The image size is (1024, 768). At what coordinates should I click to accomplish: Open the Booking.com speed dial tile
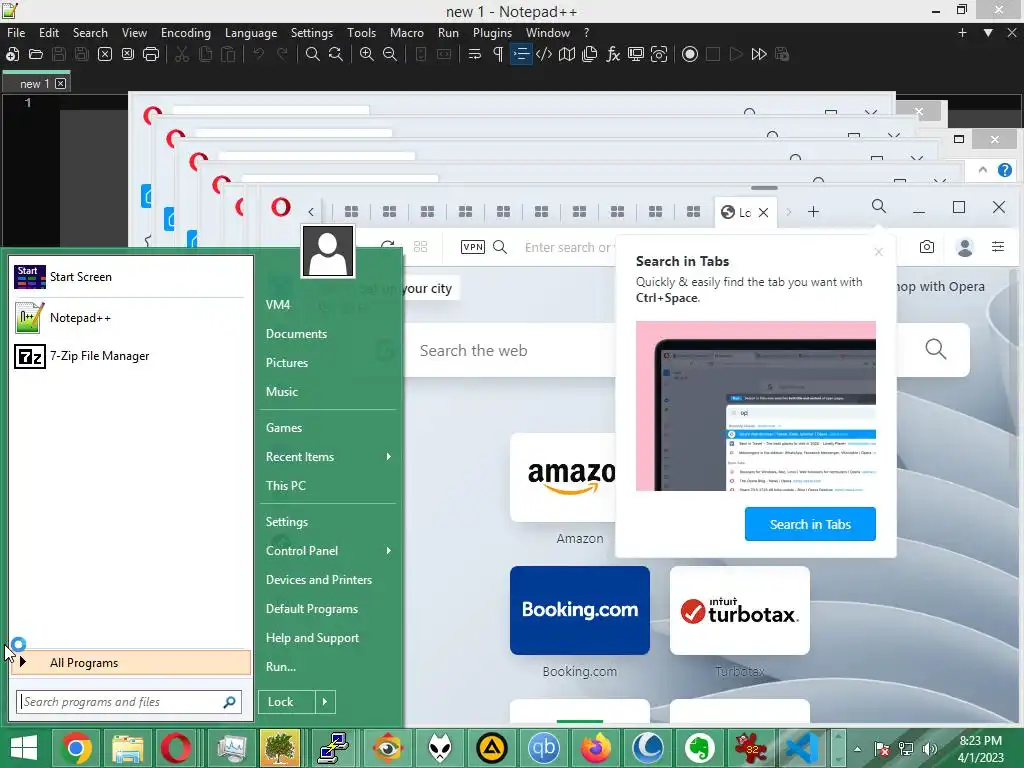(580, 610)
